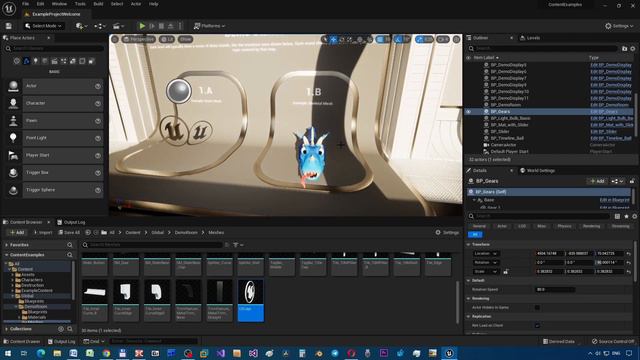Toggle visibility eye for BP_Gears
Screen dimensions: 640x360
(469, 111)
